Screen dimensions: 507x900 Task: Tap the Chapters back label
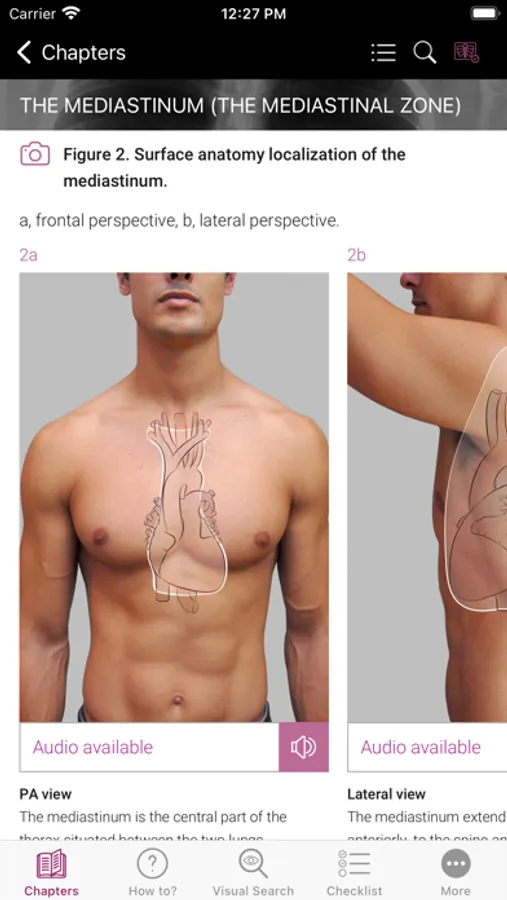(83, 53)
